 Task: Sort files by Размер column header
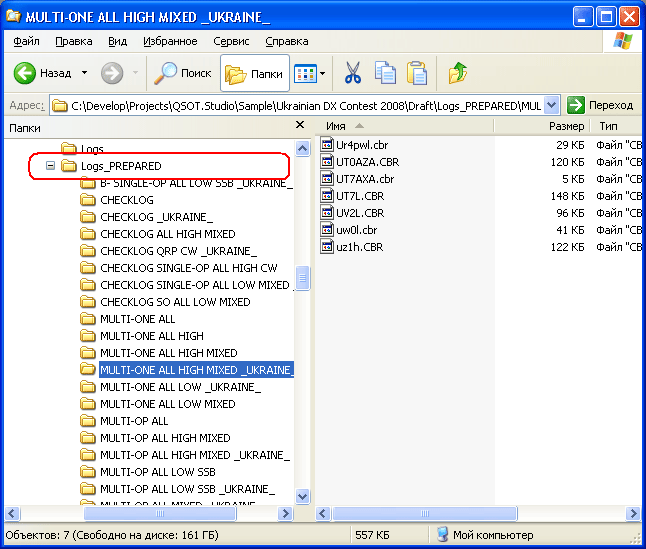(566, 127)
